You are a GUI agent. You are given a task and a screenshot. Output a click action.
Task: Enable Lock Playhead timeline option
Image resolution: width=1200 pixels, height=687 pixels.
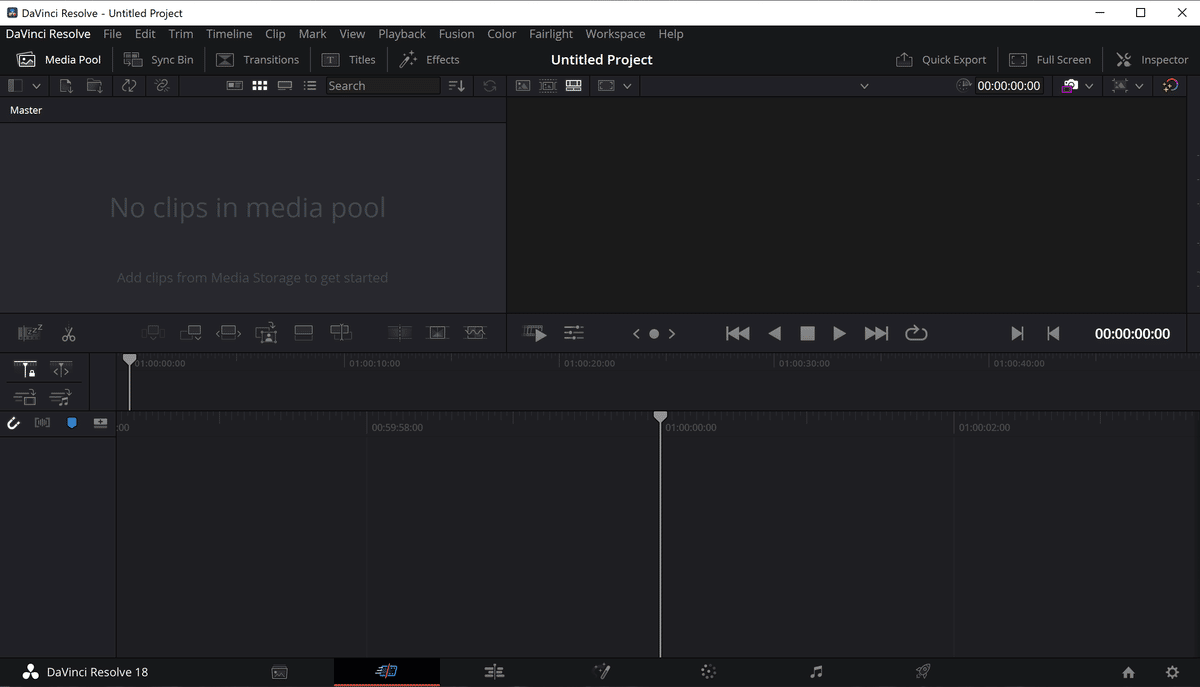(x=26, y=370)
